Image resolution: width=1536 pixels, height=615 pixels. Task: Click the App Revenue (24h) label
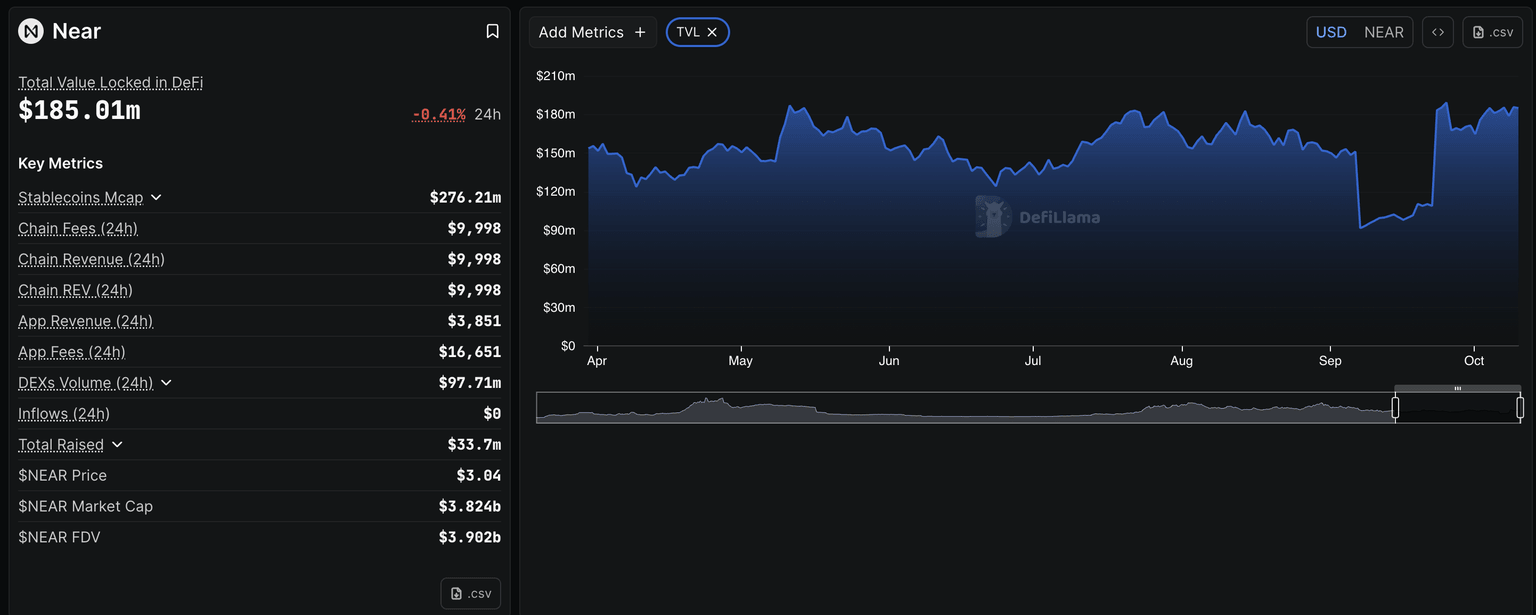tap(85, 321)
